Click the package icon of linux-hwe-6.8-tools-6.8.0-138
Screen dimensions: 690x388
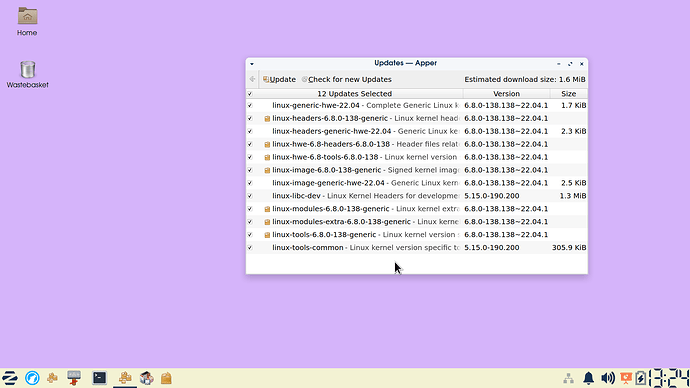[267, 157]
